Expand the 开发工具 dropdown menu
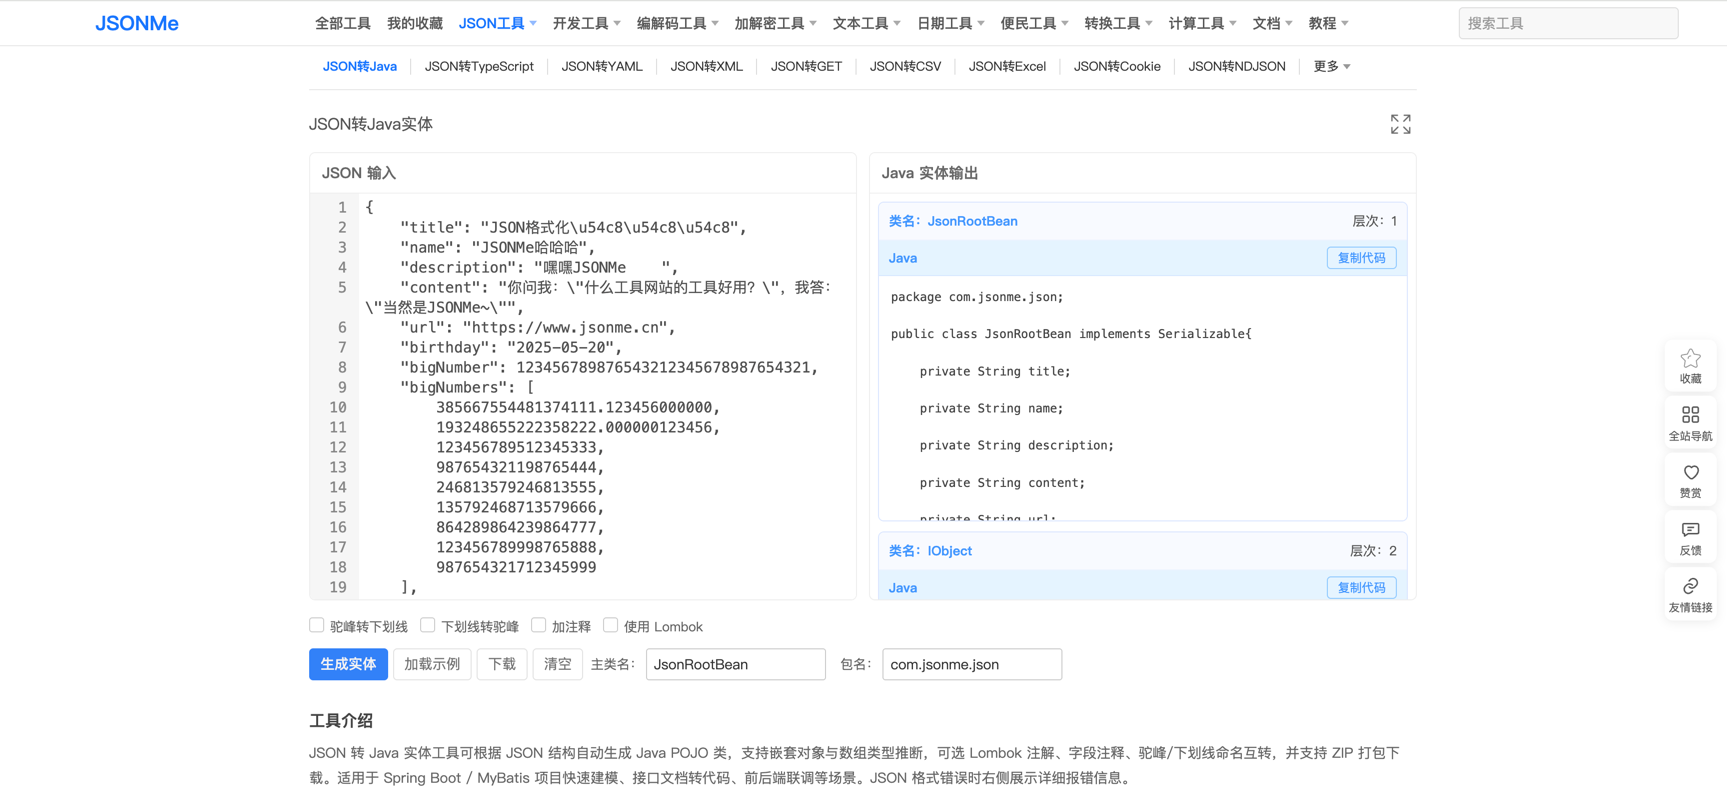 [x=586, y=23]
